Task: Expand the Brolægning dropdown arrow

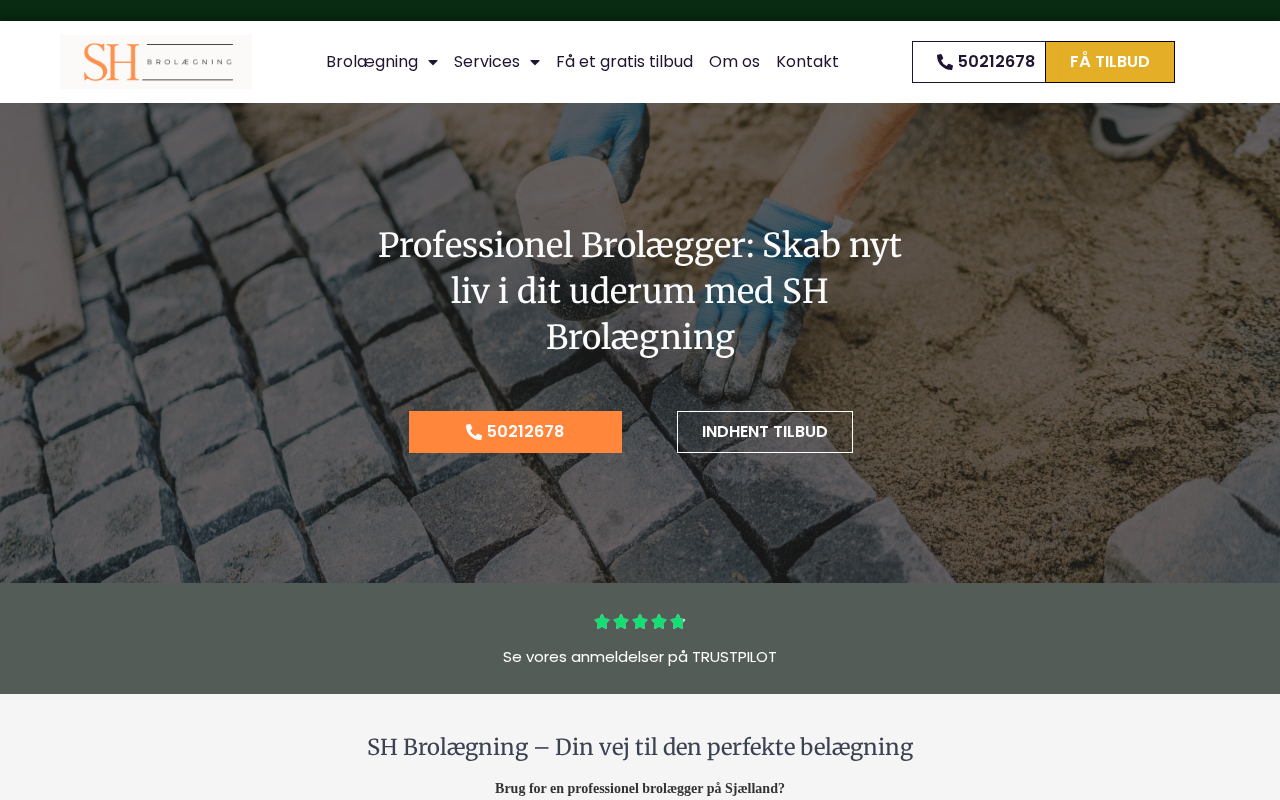Action: pos(433,62)
